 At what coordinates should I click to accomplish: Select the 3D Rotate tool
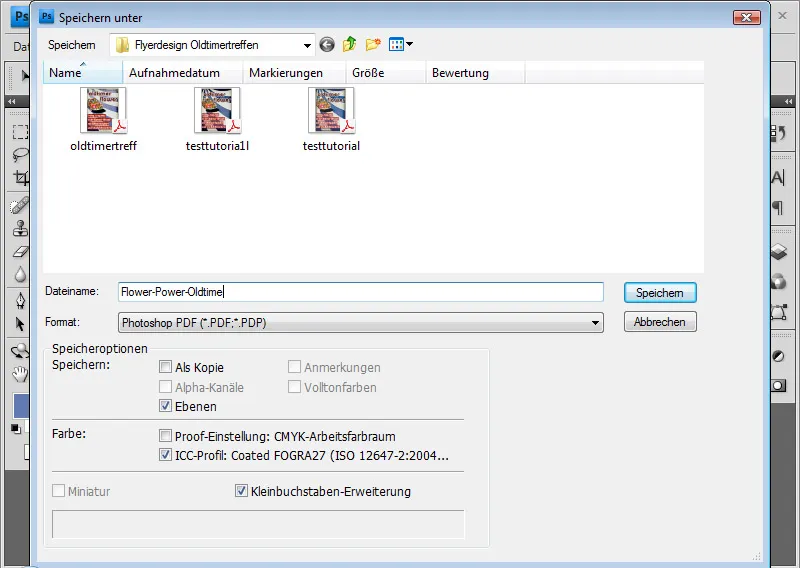tap(20, 351)
